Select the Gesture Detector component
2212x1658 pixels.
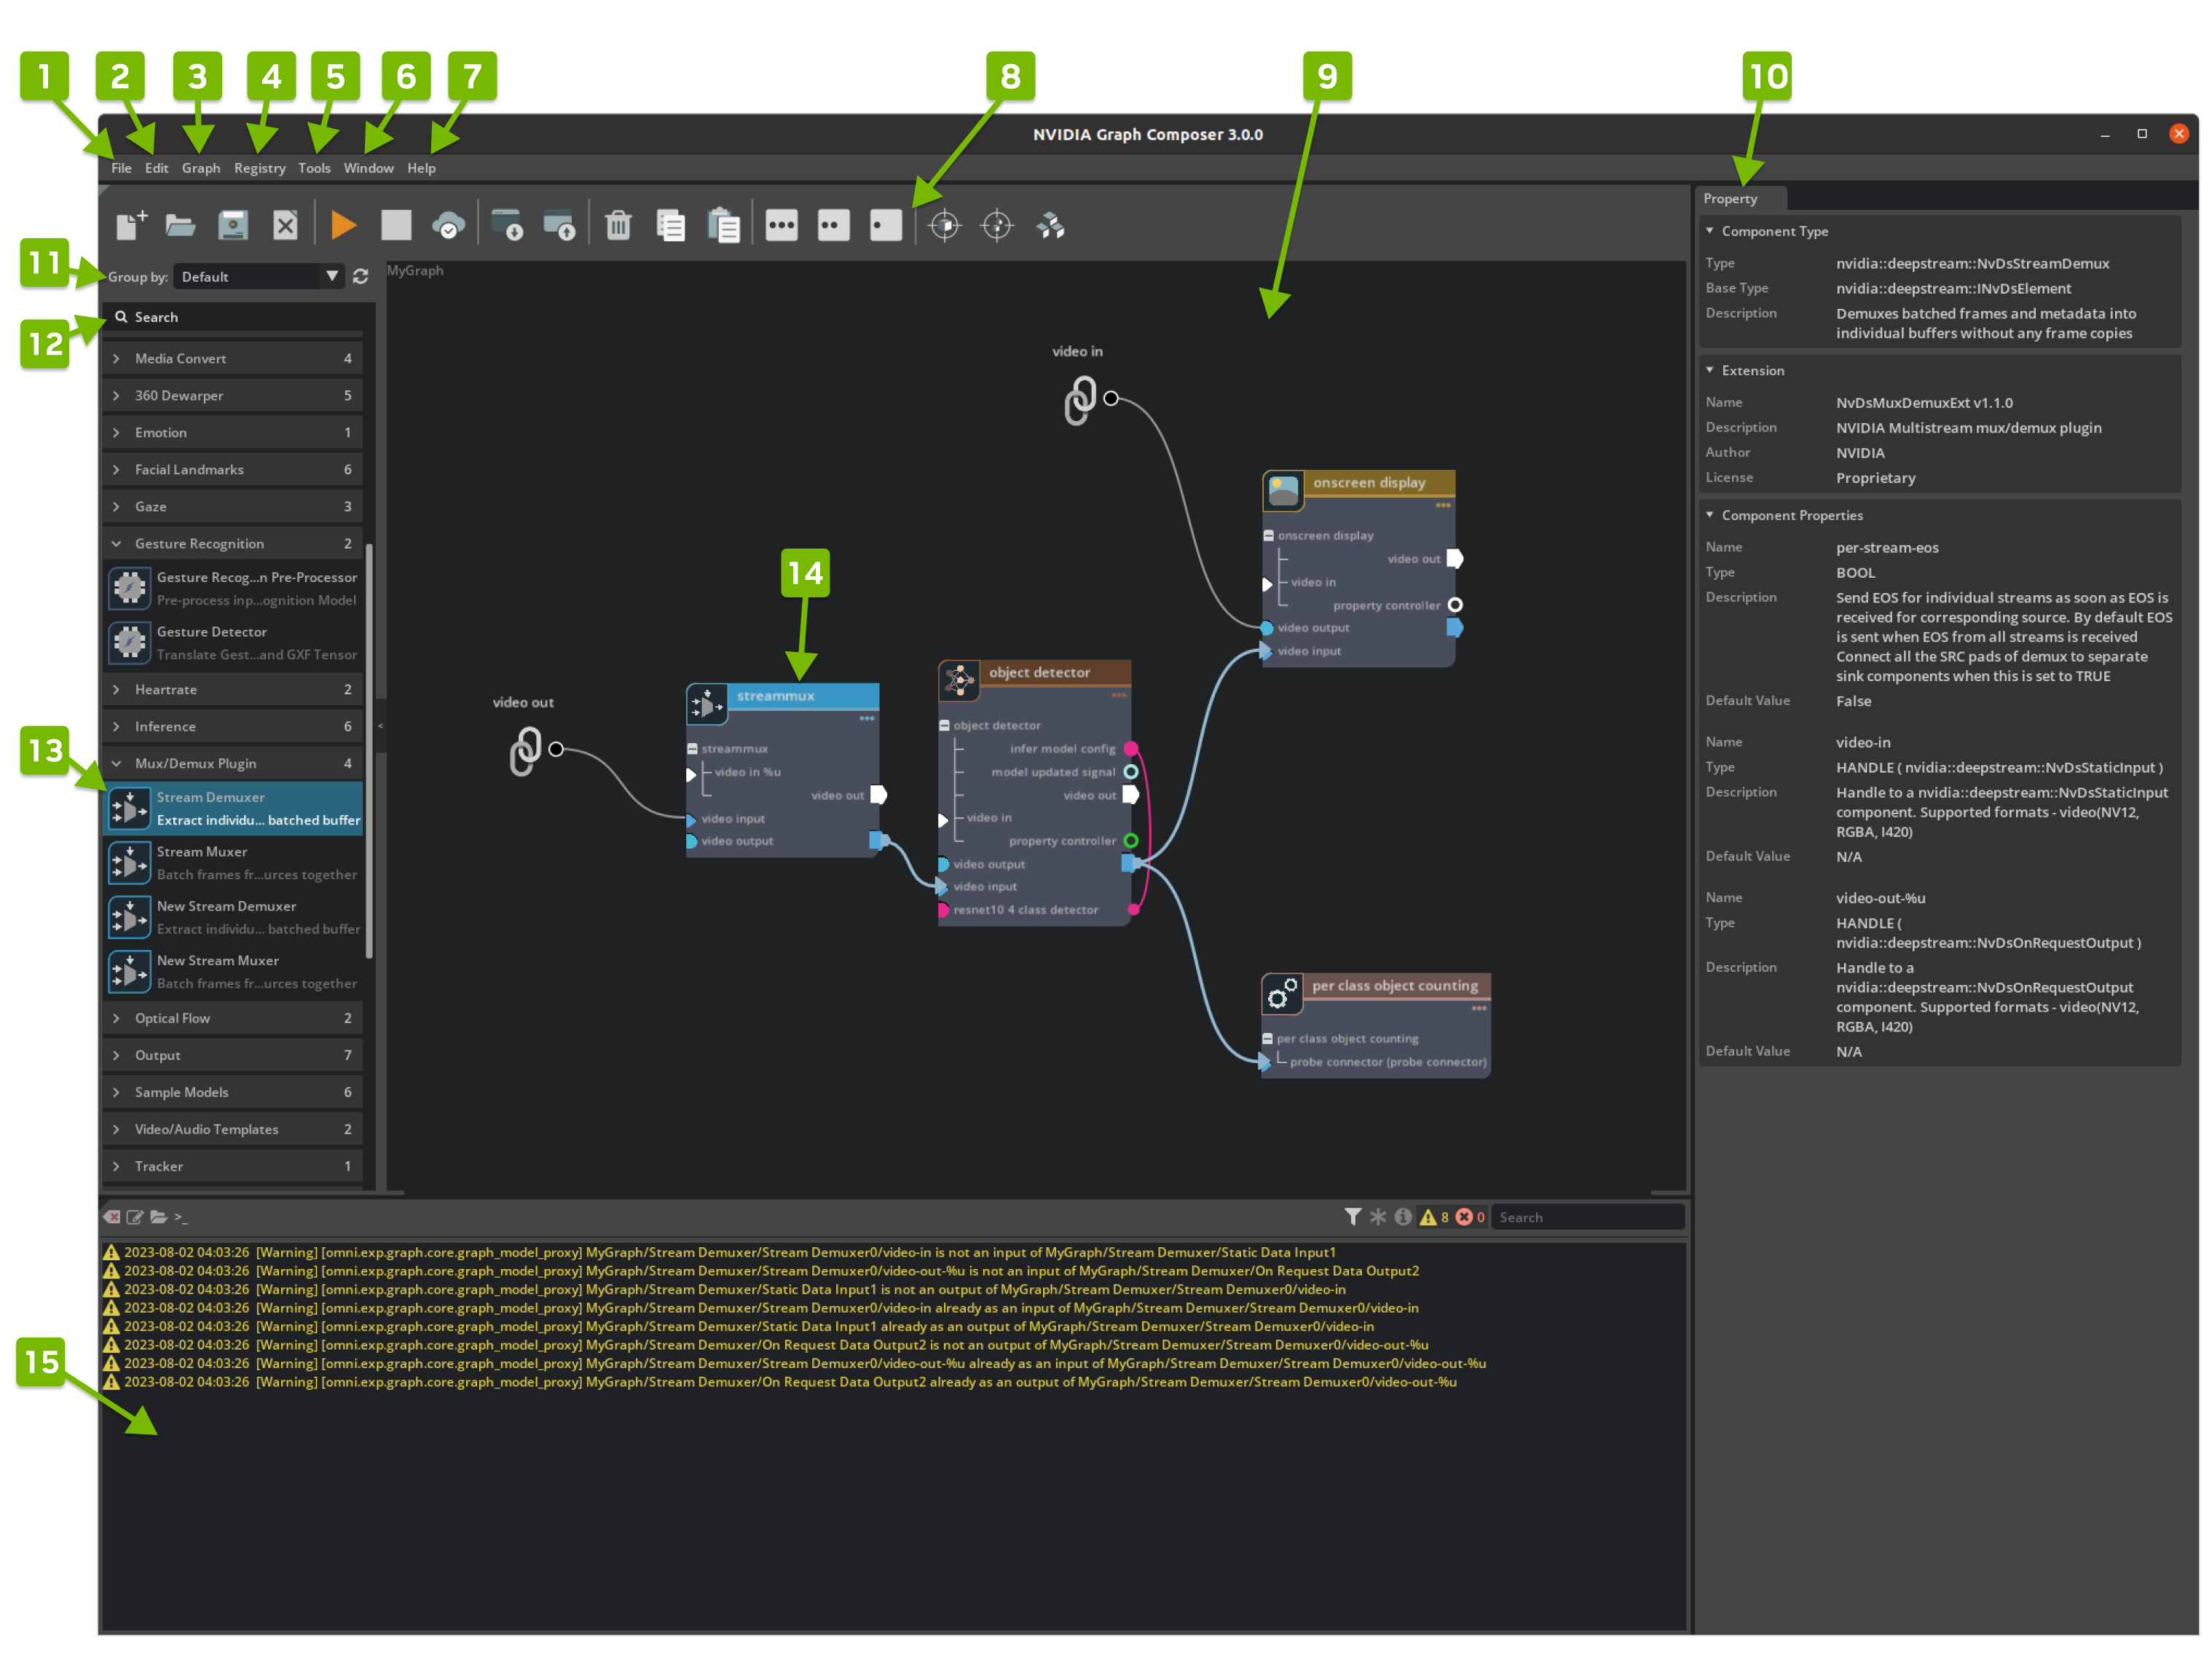[x=233, y=643]
